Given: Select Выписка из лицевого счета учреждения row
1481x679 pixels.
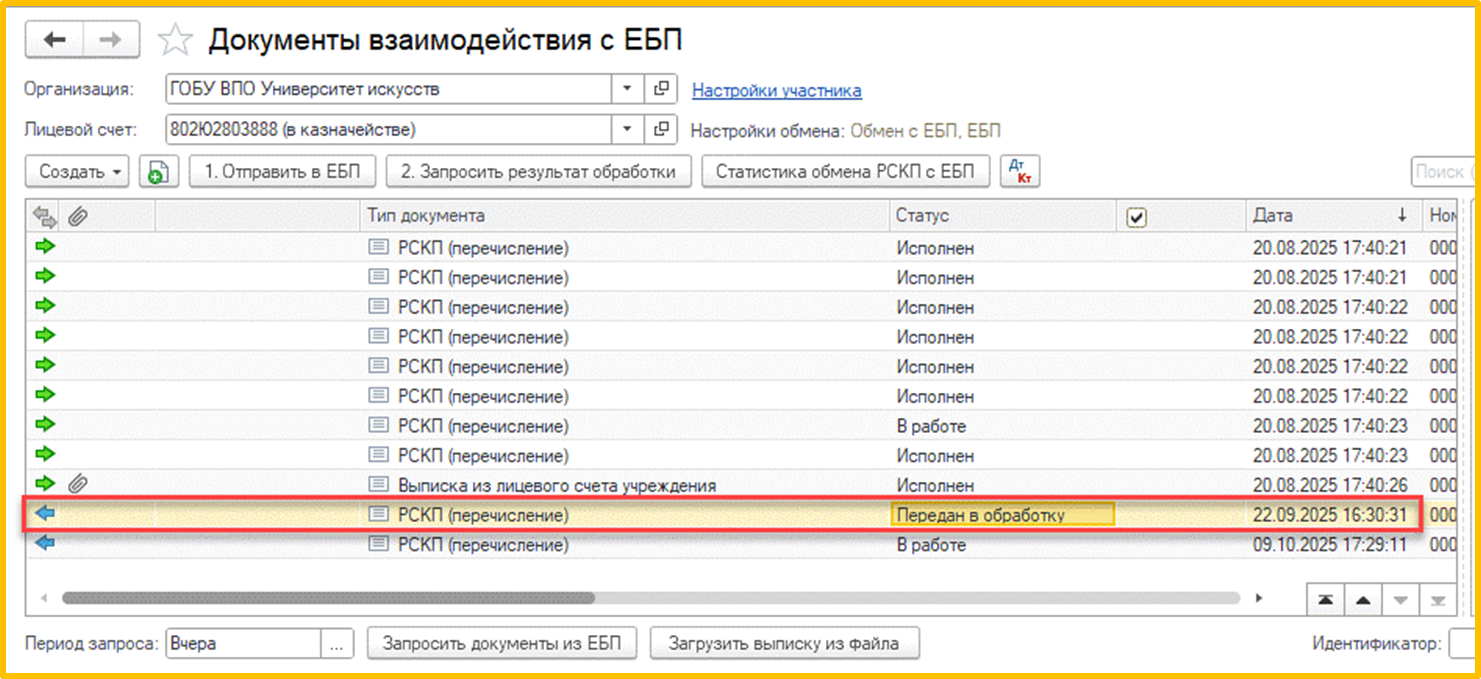Looking at the screenshot, I should click(x=740, y=485).
